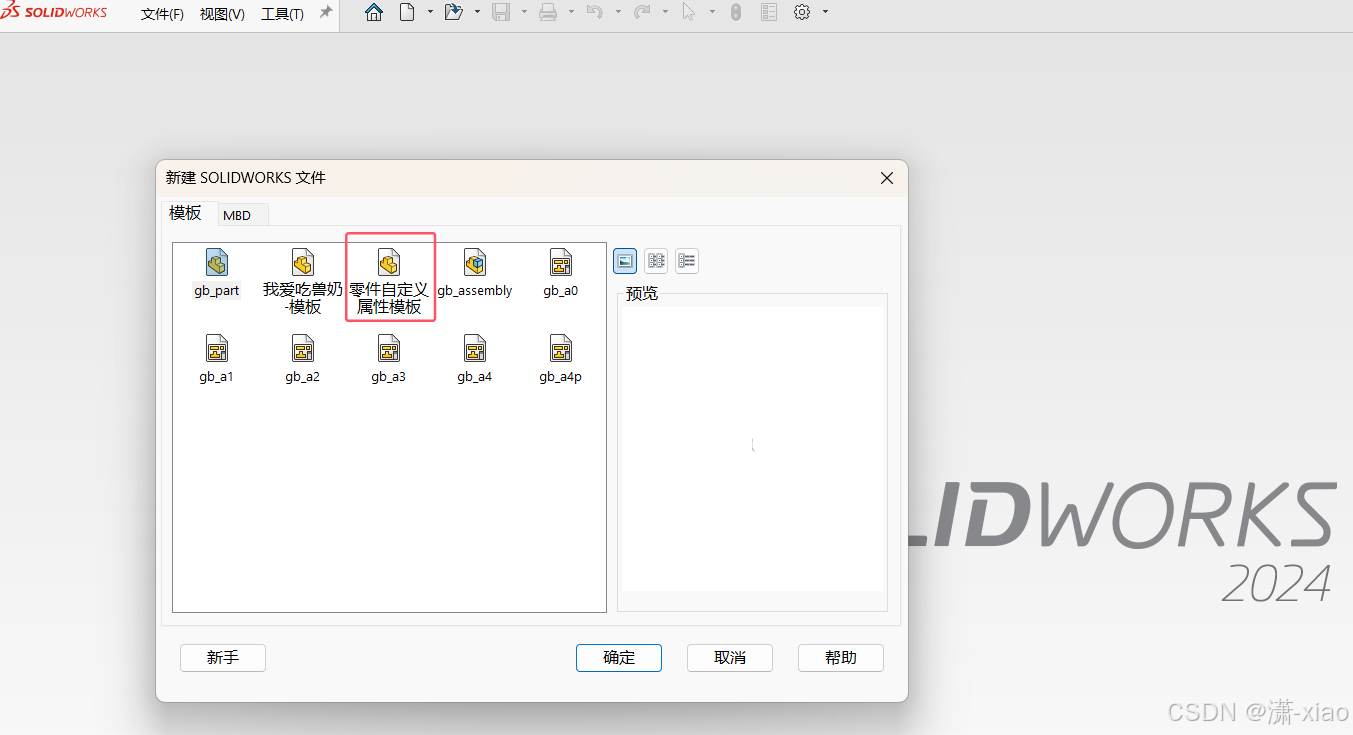Select the gb_a0 drawing template

(x=561, y=274)
